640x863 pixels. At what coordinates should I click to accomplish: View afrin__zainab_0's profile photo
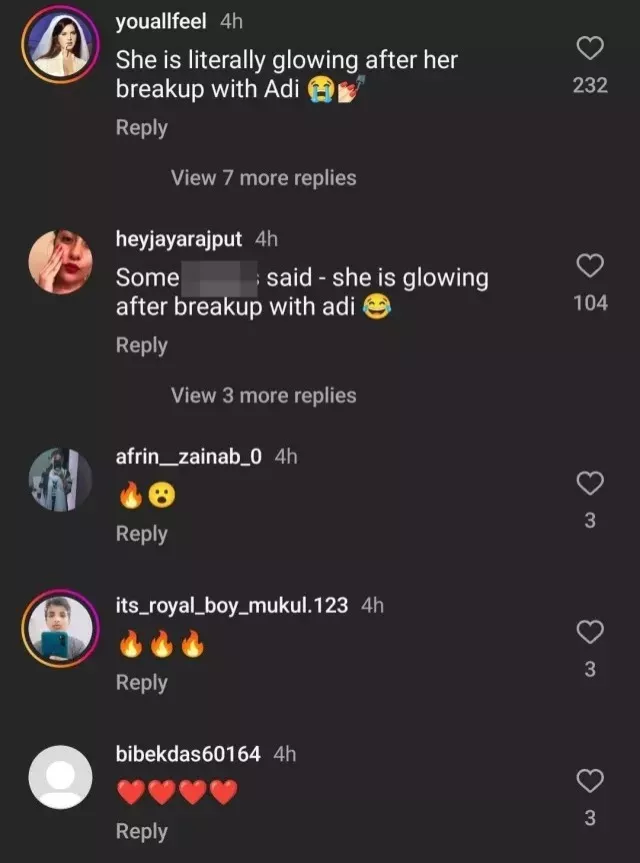[x=61, y=480]
